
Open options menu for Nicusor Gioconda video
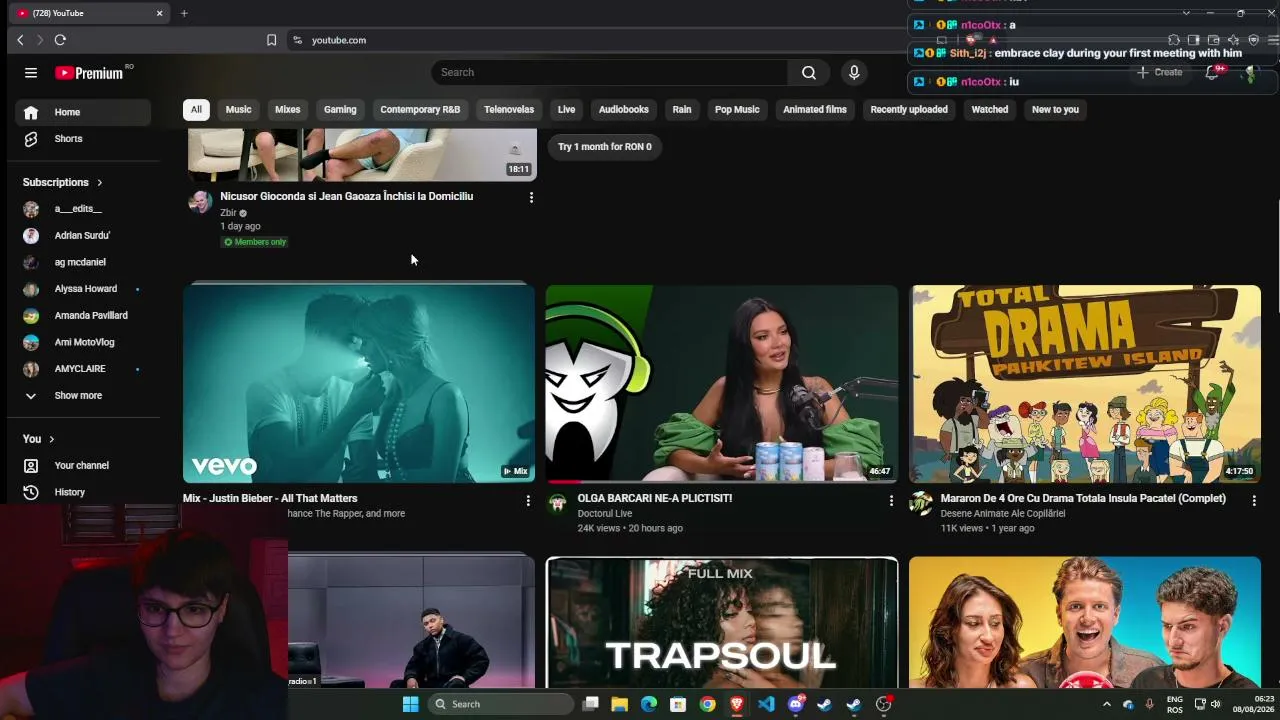point(531,198)
